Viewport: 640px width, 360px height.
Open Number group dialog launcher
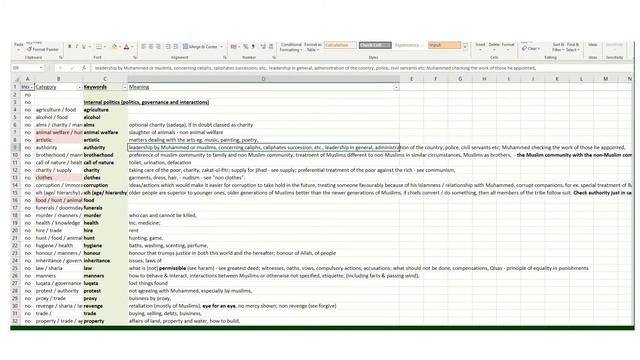click(274, 58)
